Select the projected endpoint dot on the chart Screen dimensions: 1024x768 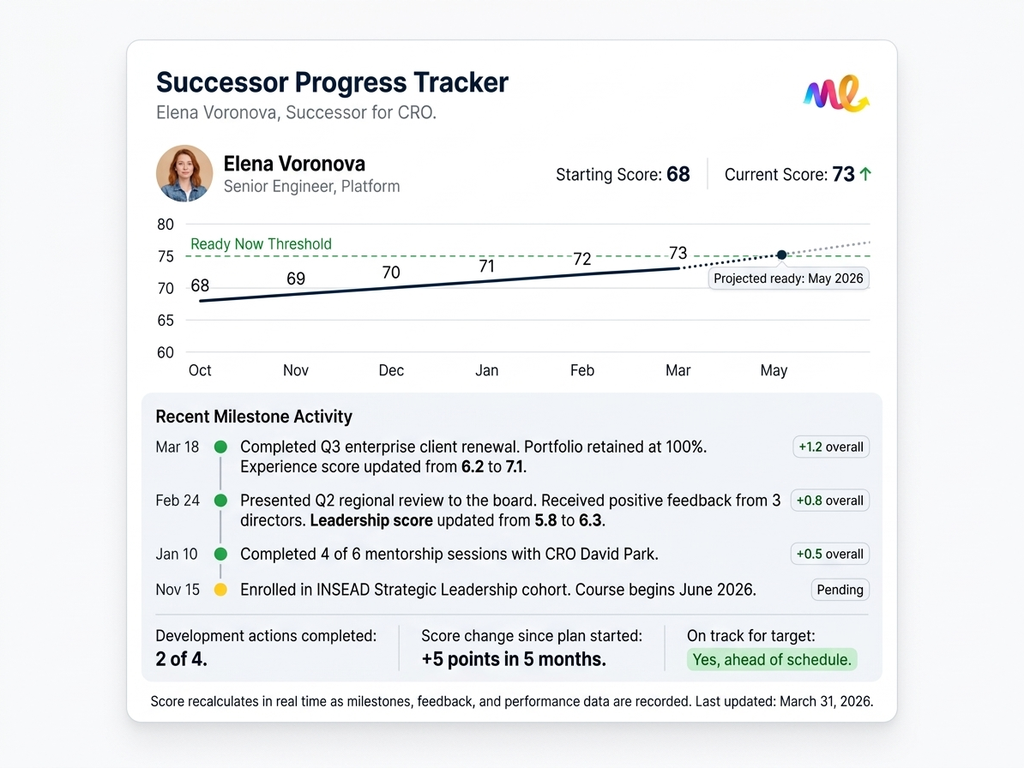coord(782,256)
